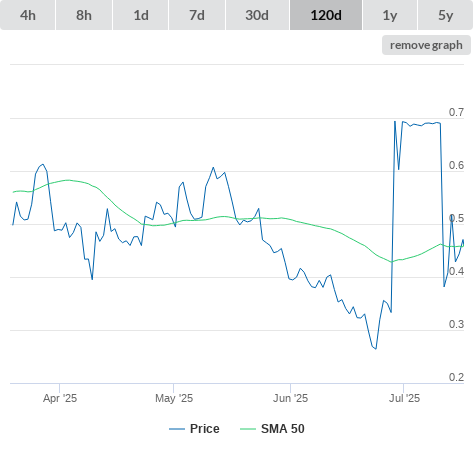This screenshot has width=474, height=455.
Task: Select the 30d time range
Action: coord(257,15)
